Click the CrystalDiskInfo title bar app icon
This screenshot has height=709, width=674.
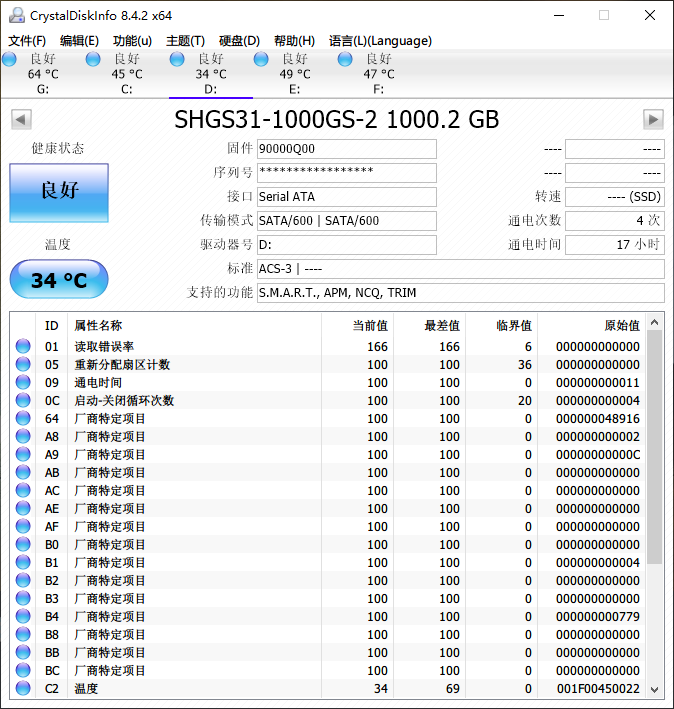click(x=17, y=15)
